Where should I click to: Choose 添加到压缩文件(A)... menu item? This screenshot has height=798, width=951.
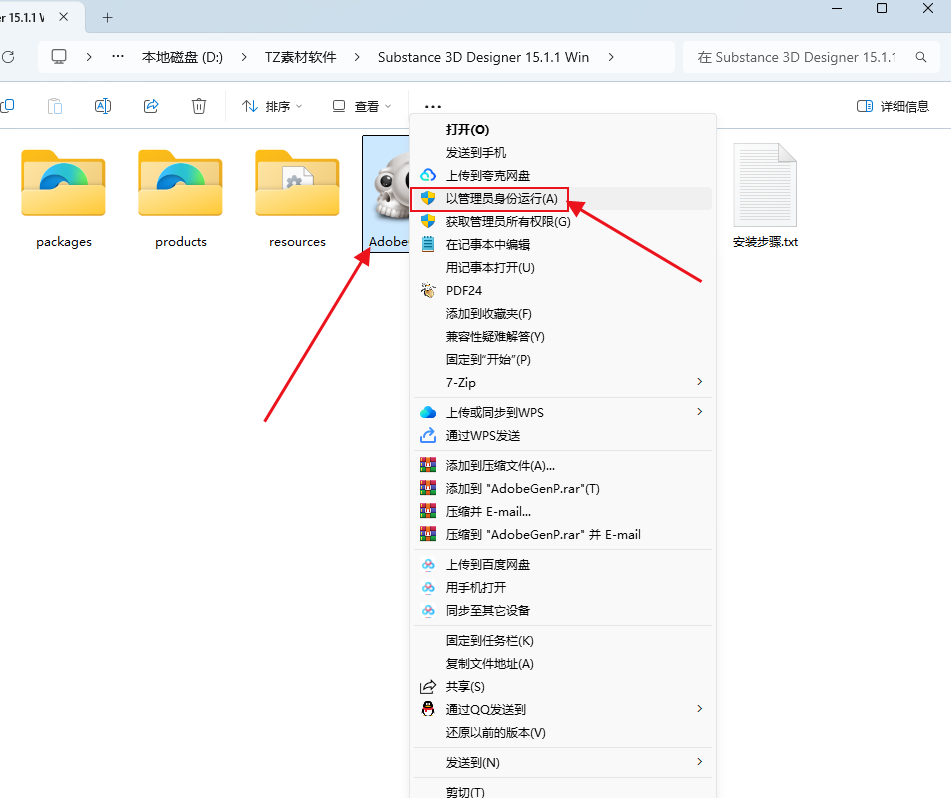tap(563, 466)
